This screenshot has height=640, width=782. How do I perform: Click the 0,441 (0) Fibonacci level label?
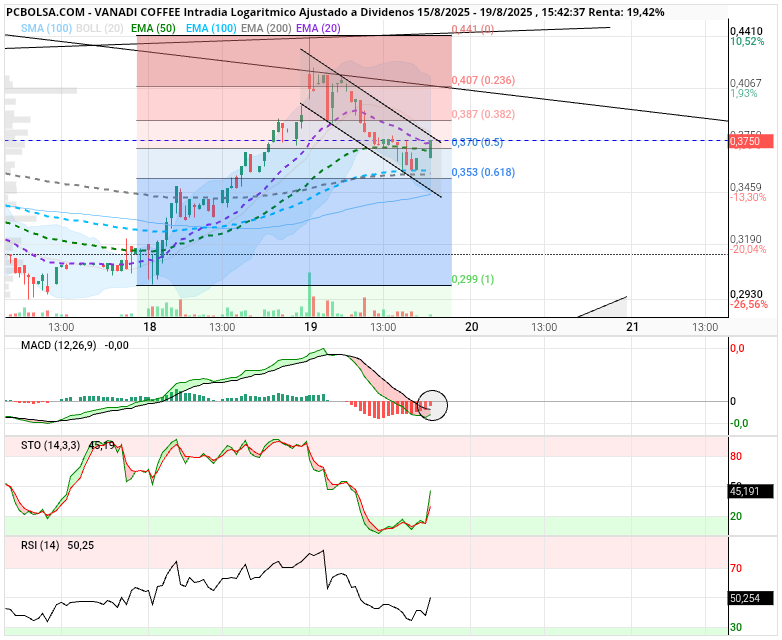(473, 29)
